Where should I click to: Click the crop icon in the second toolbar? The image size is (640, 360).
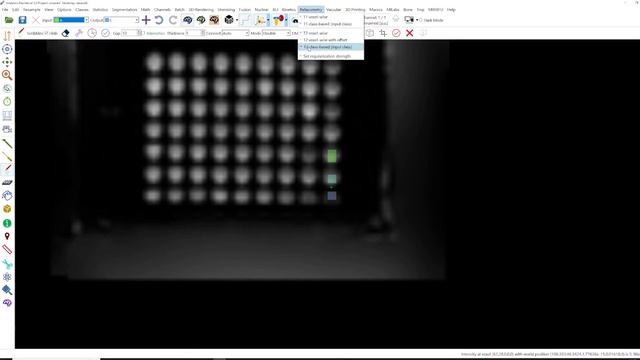[x=383, y=33]
